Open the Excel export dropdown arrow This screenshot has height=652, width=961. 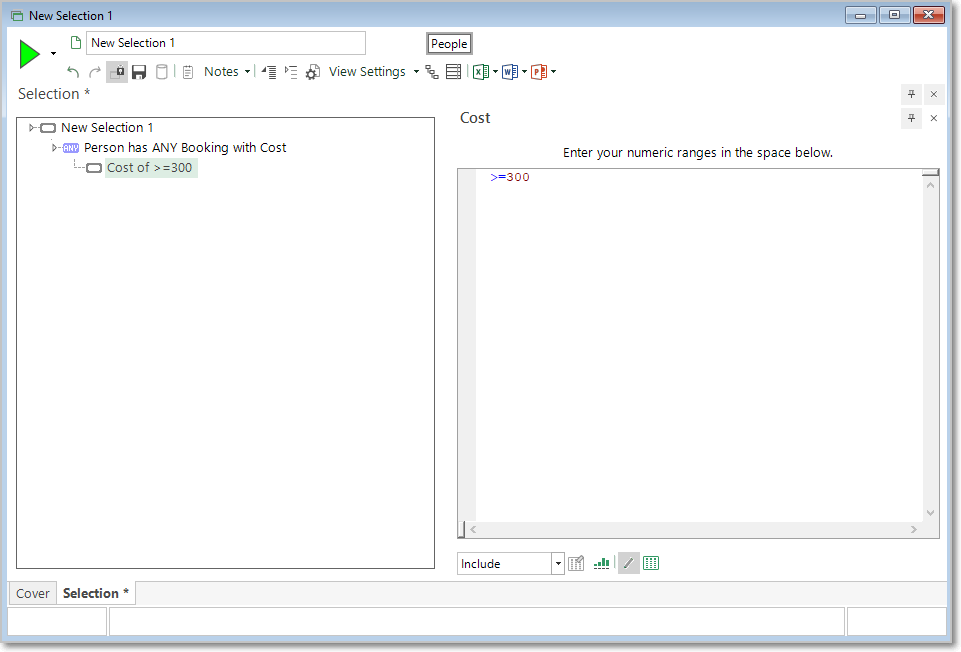[495, 72]
